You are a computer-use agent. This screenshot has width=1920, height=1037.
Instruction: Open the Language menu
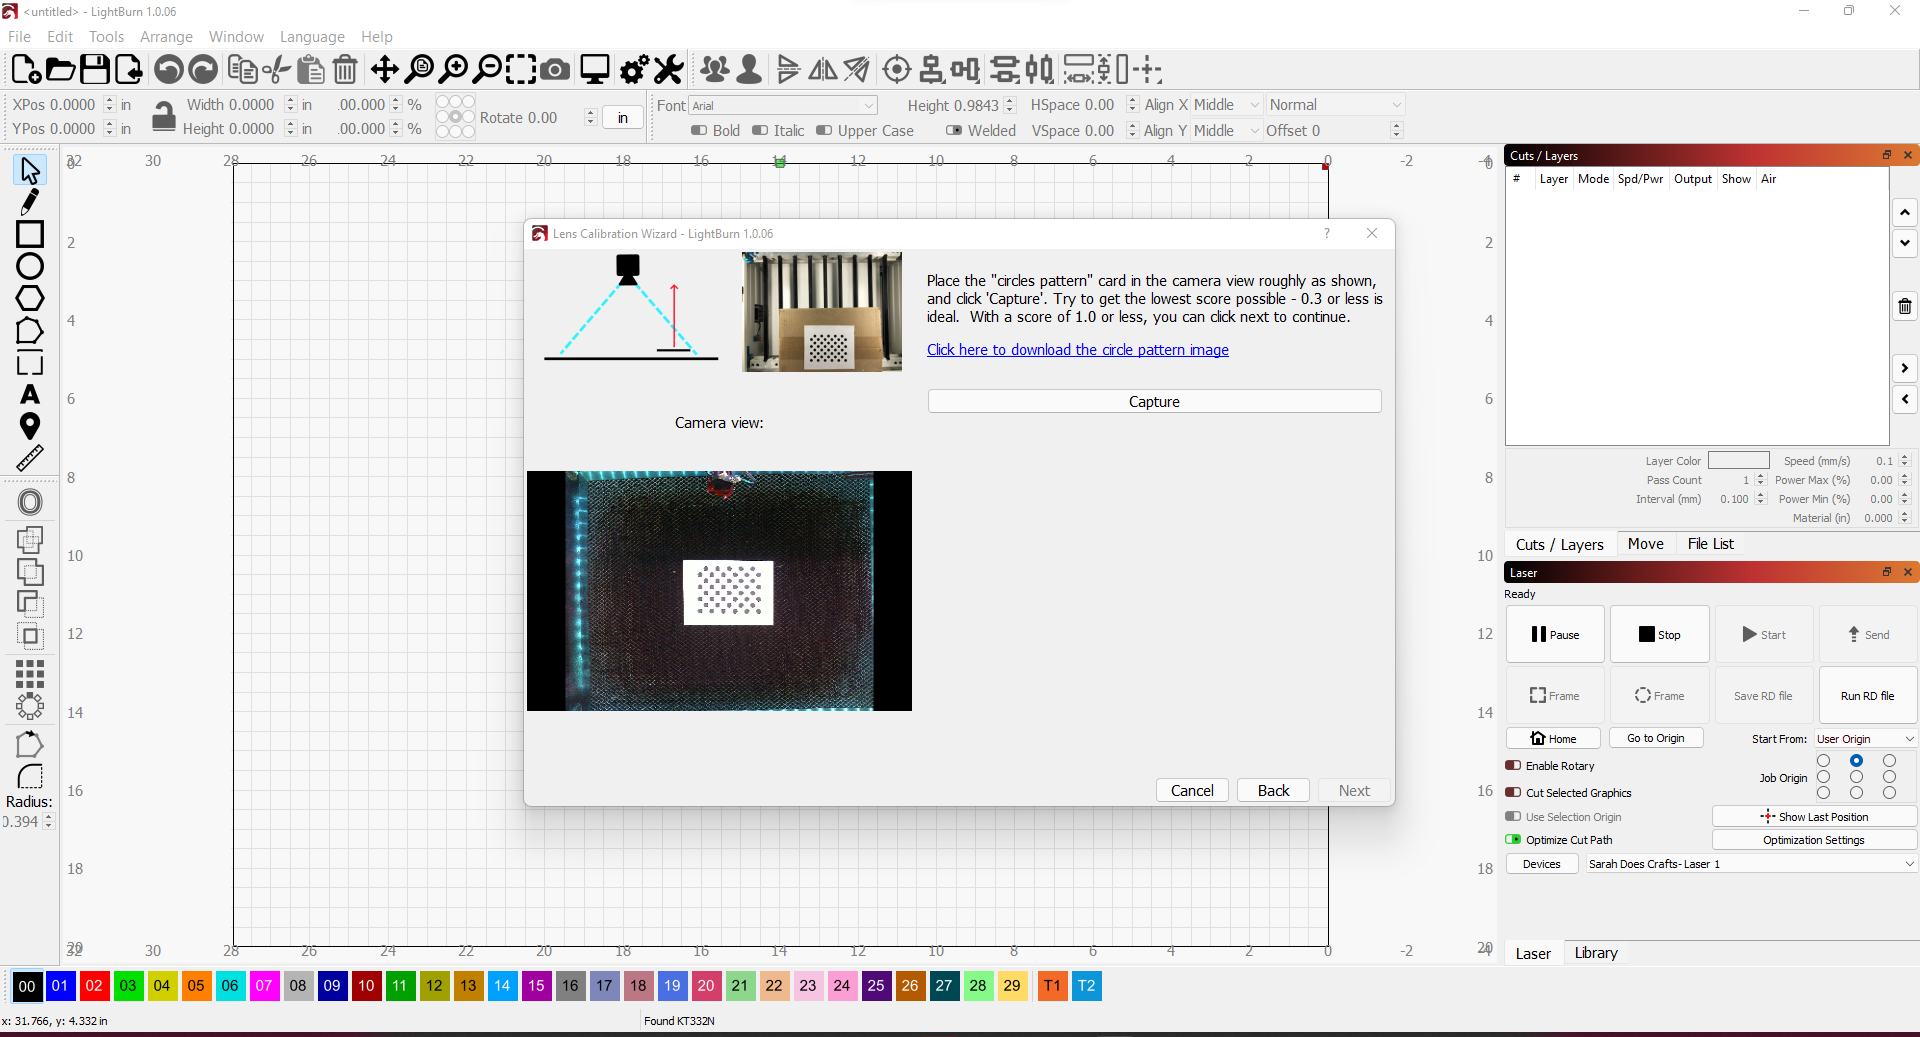(312, 37)
